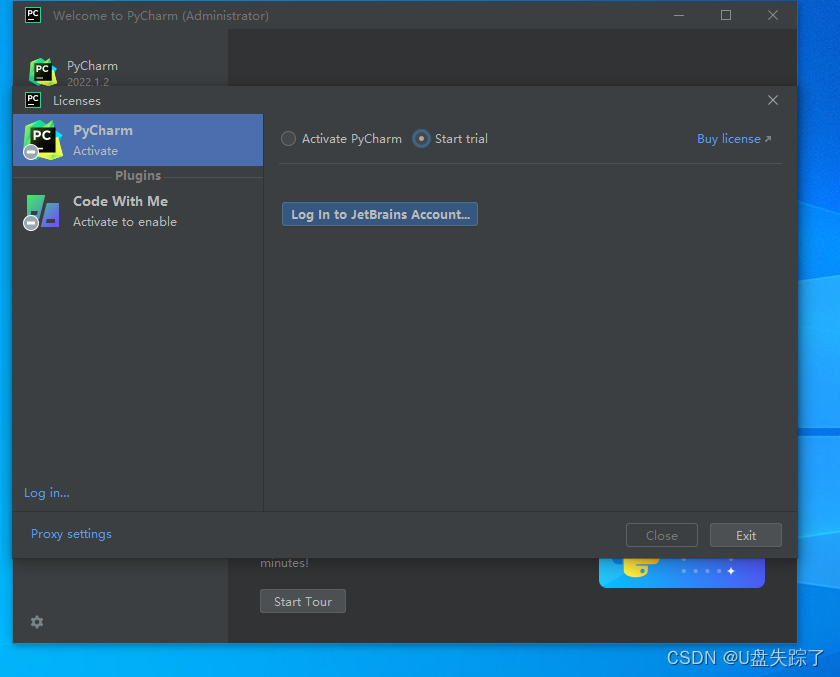Minimize the Welcome to PyCharm window
Screen dimensions: 840x677
[679, 15]
